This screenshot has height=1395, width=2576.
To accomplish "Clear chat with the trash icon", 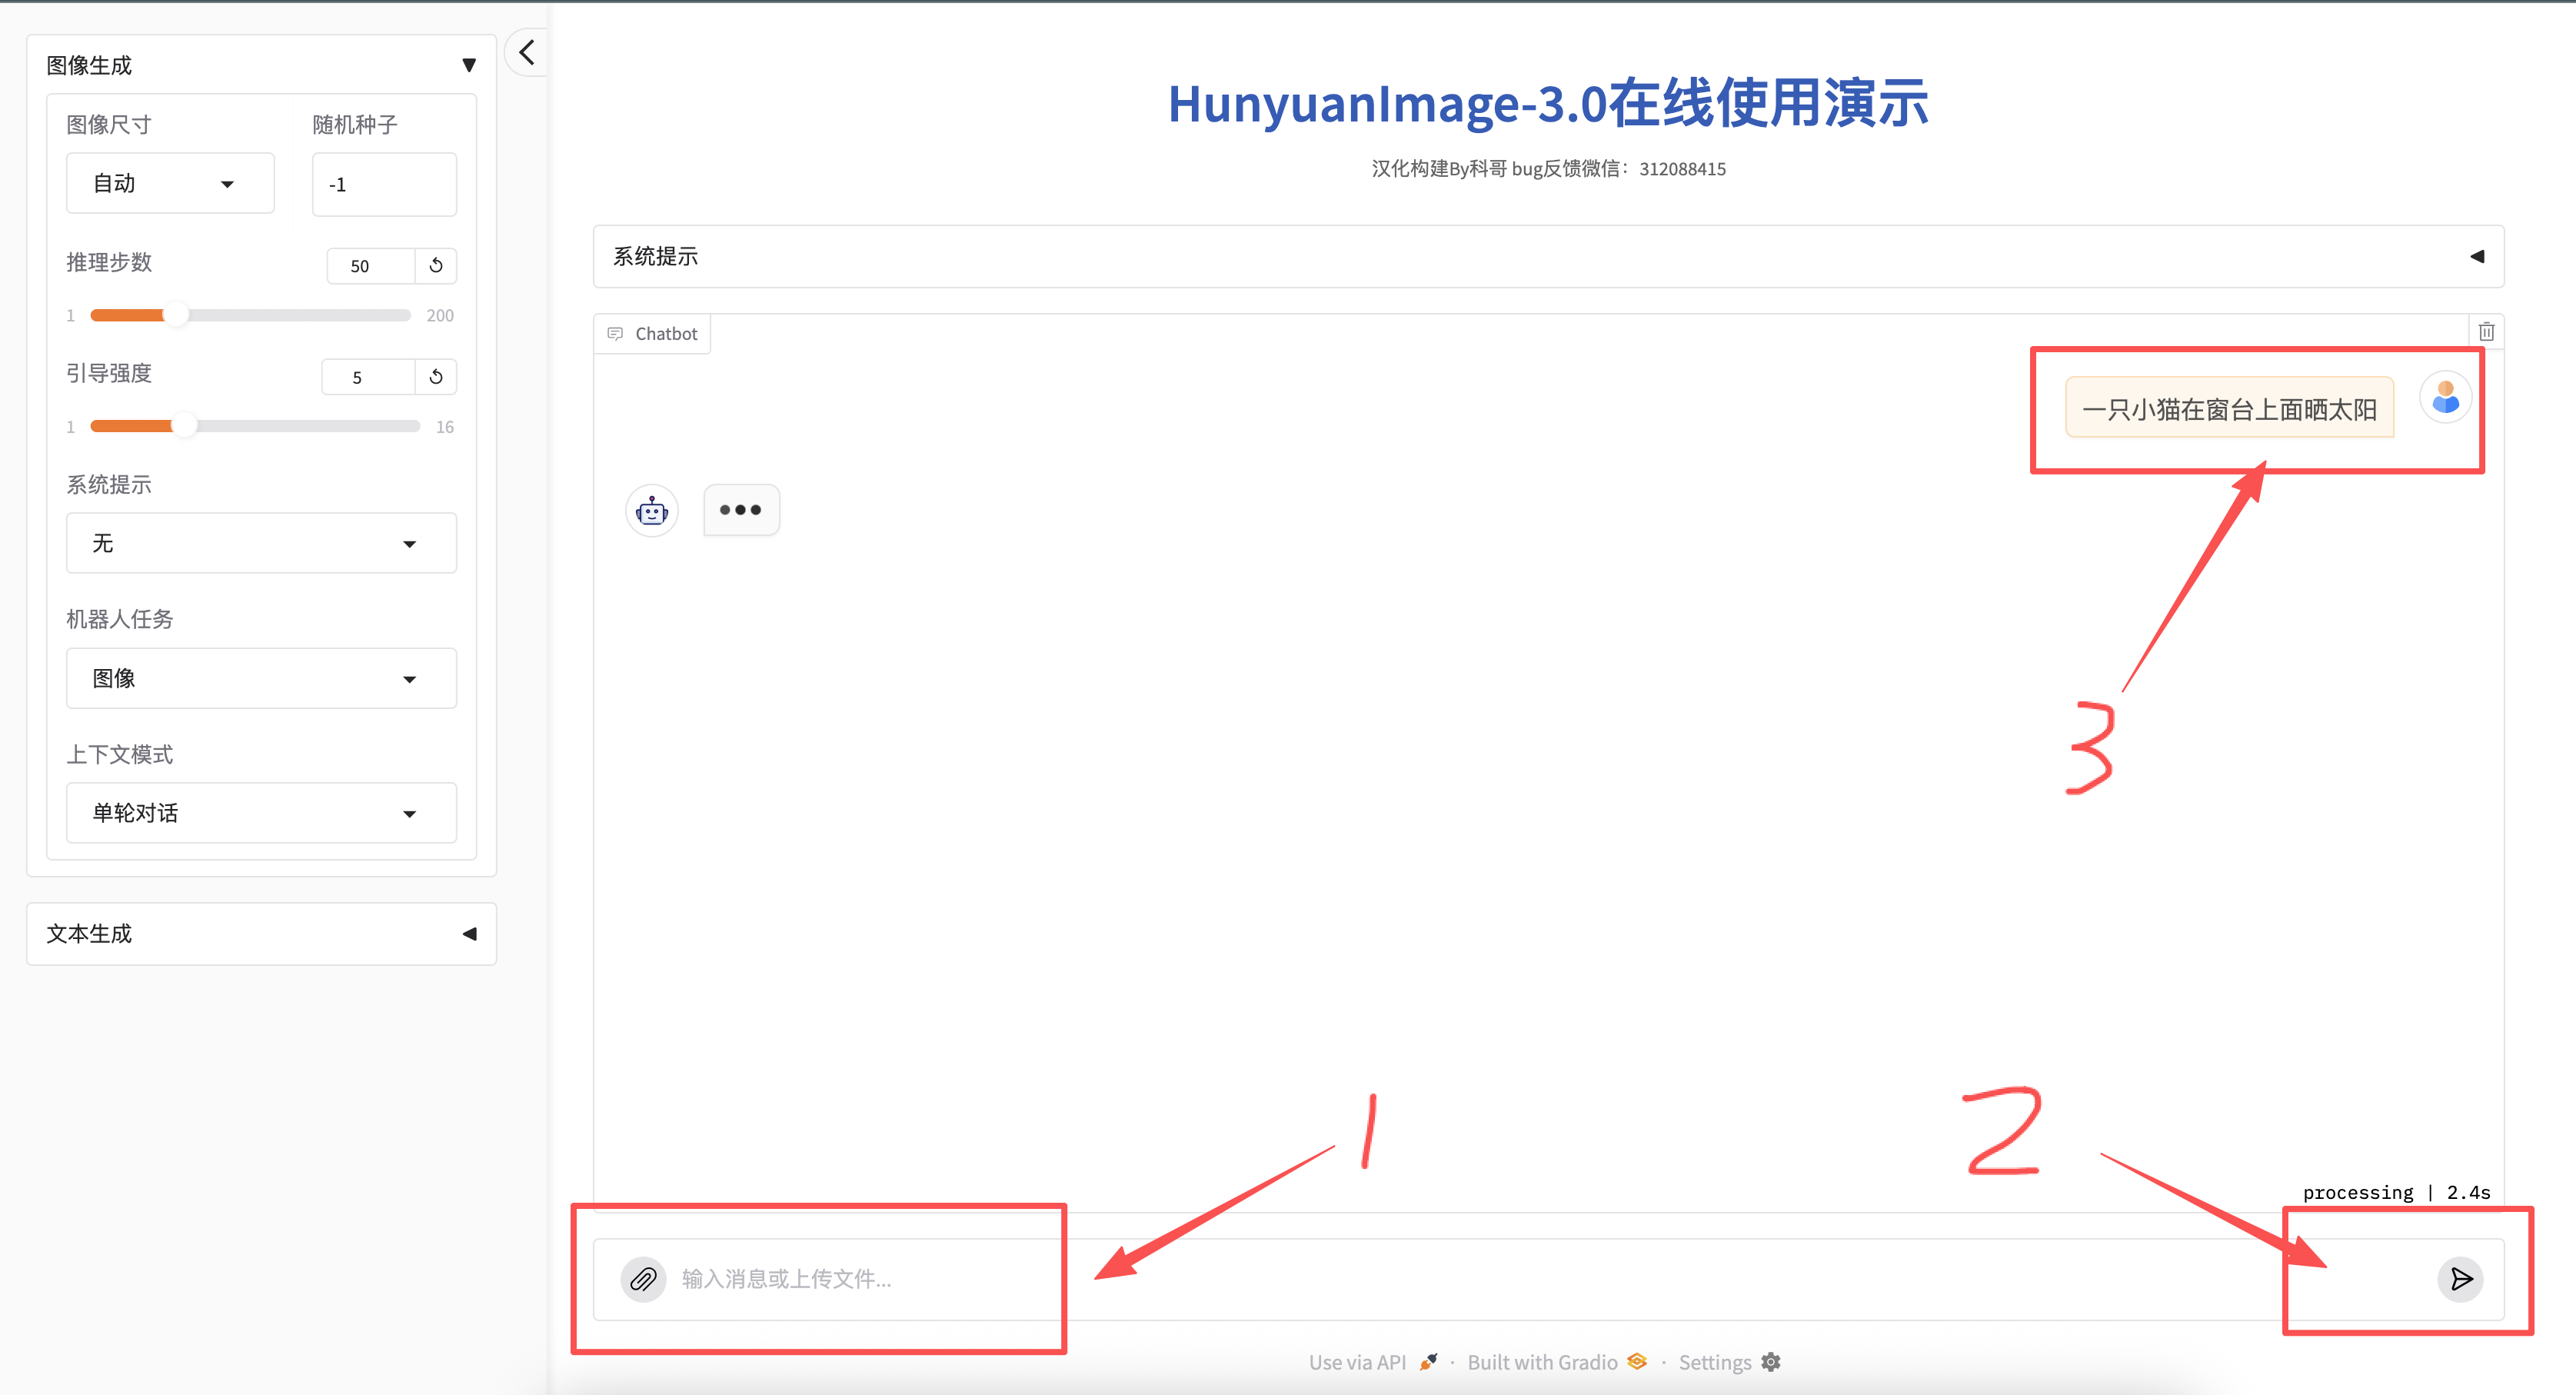I will [2486, 332].
